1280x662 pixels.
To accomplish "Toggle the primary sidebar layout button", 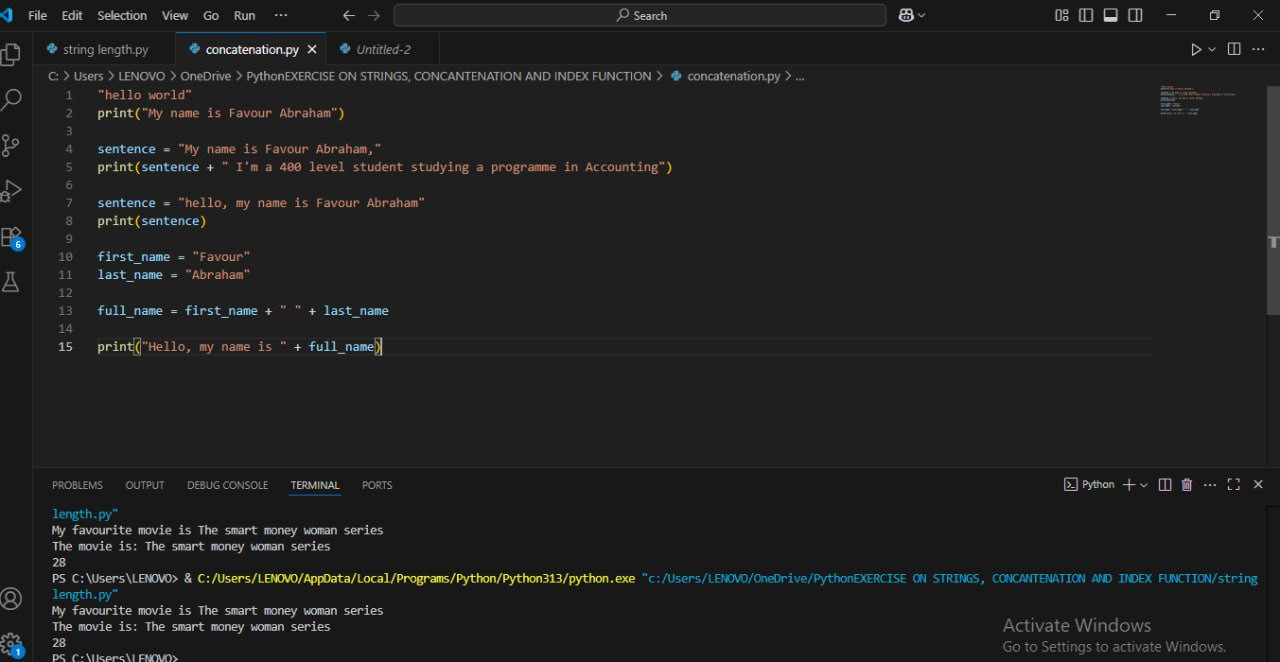I will point(1086,15).
